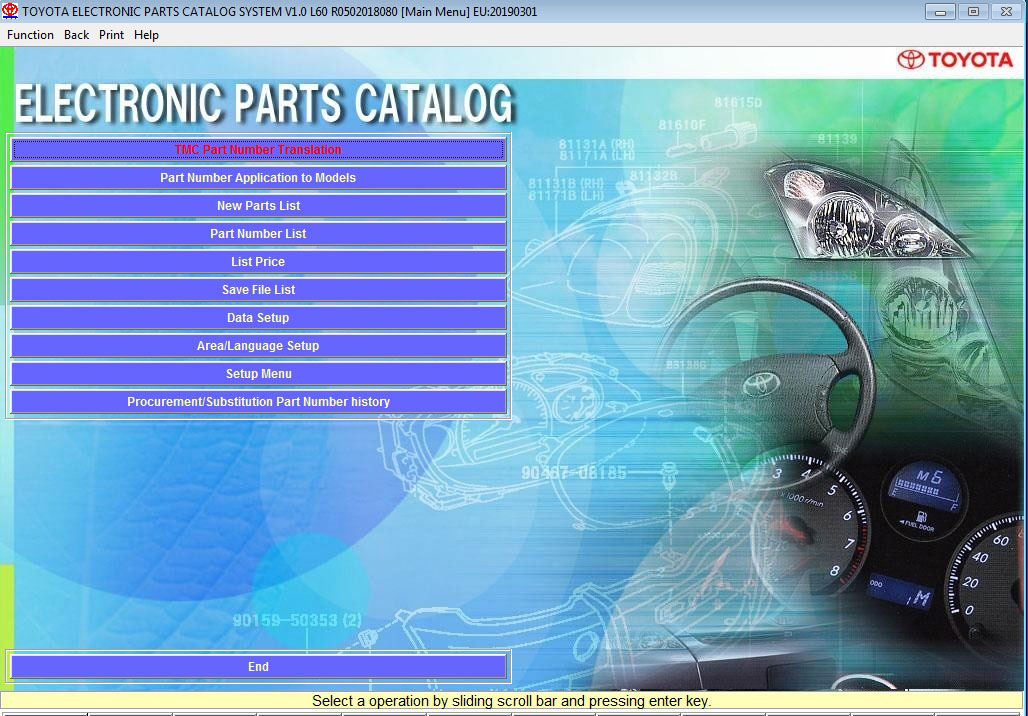Open Procurement/Substitution Part Number history
Viewport: 1028px width, 716px height.
coord(258,402)
